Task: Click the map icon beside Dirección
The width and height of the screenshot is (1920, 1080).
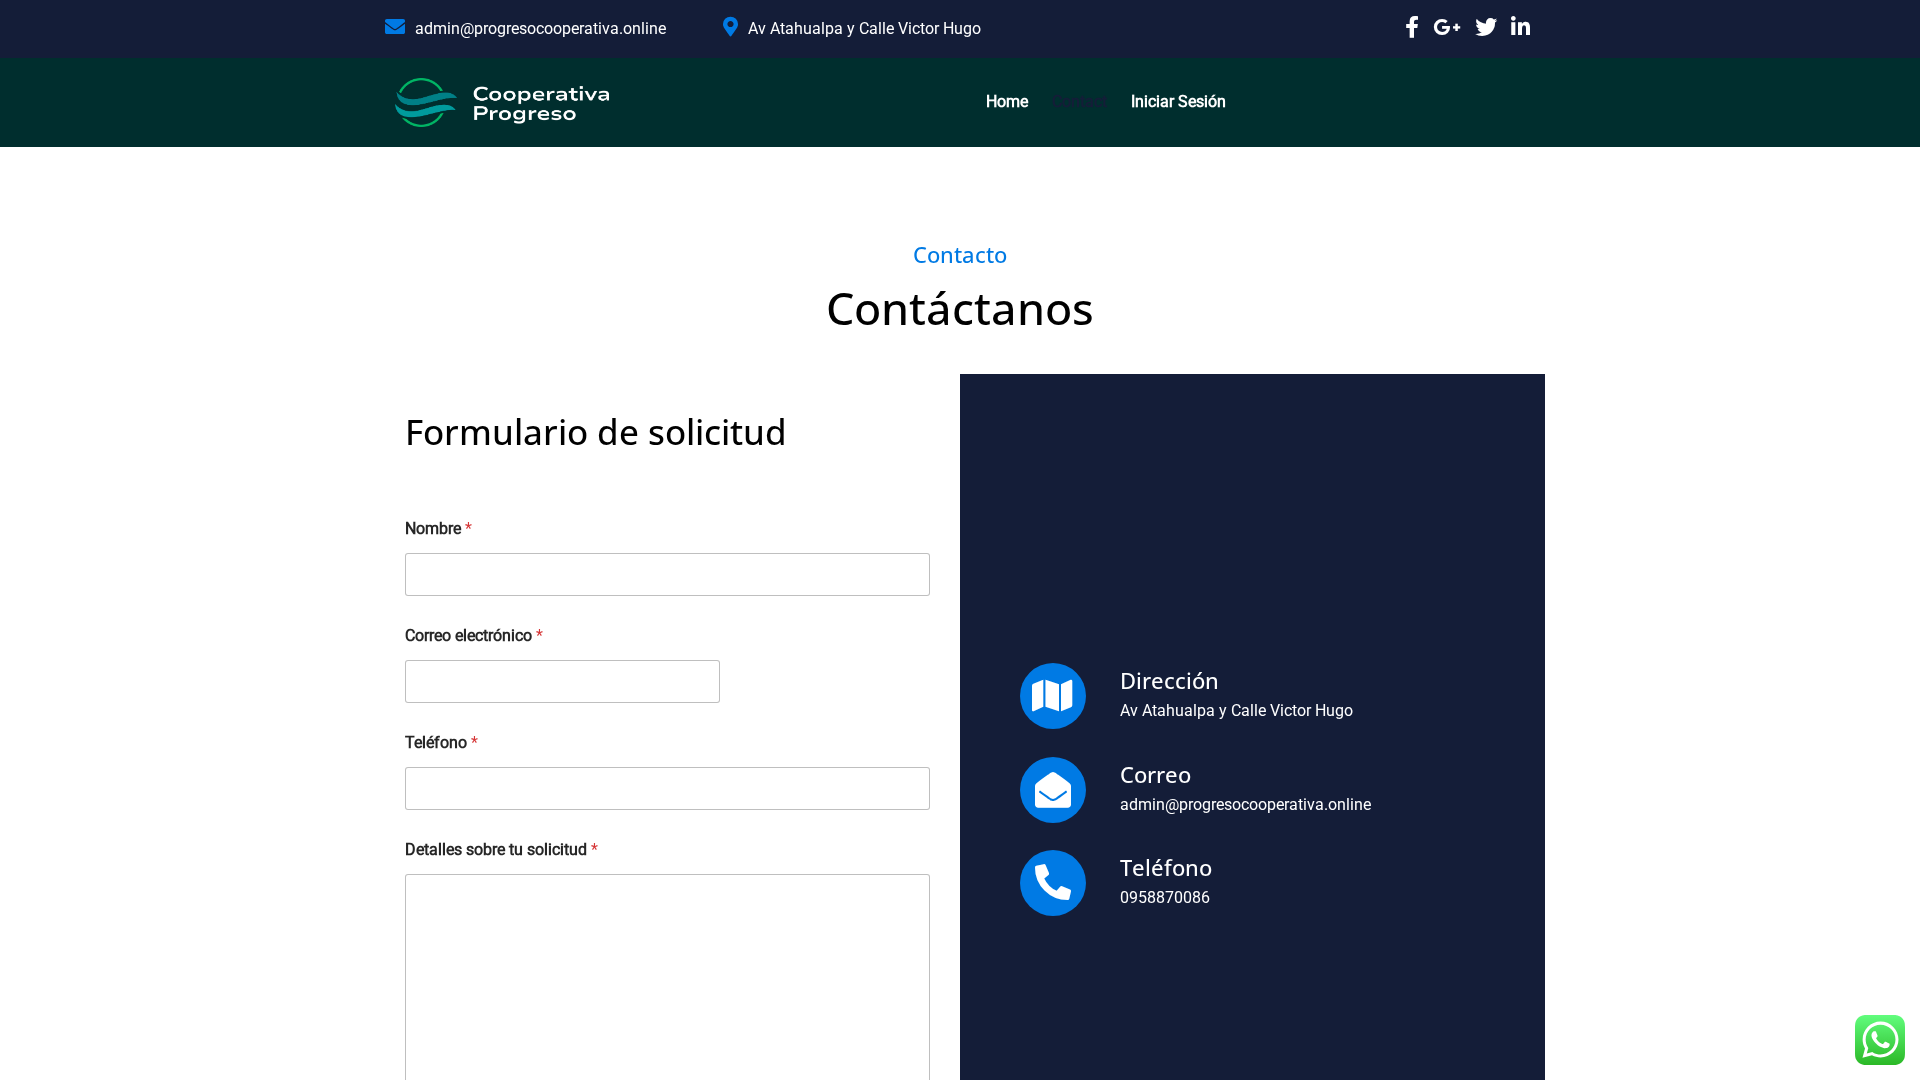Action: coord(1052,696)
